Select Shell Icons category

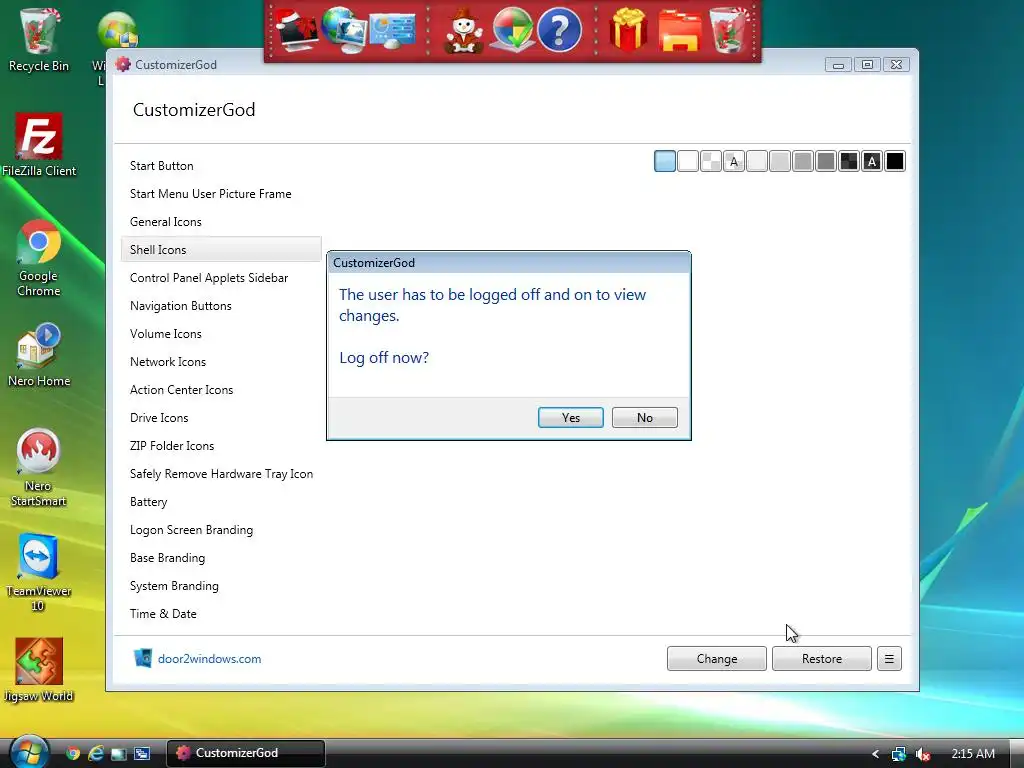[x=221, y=249]
